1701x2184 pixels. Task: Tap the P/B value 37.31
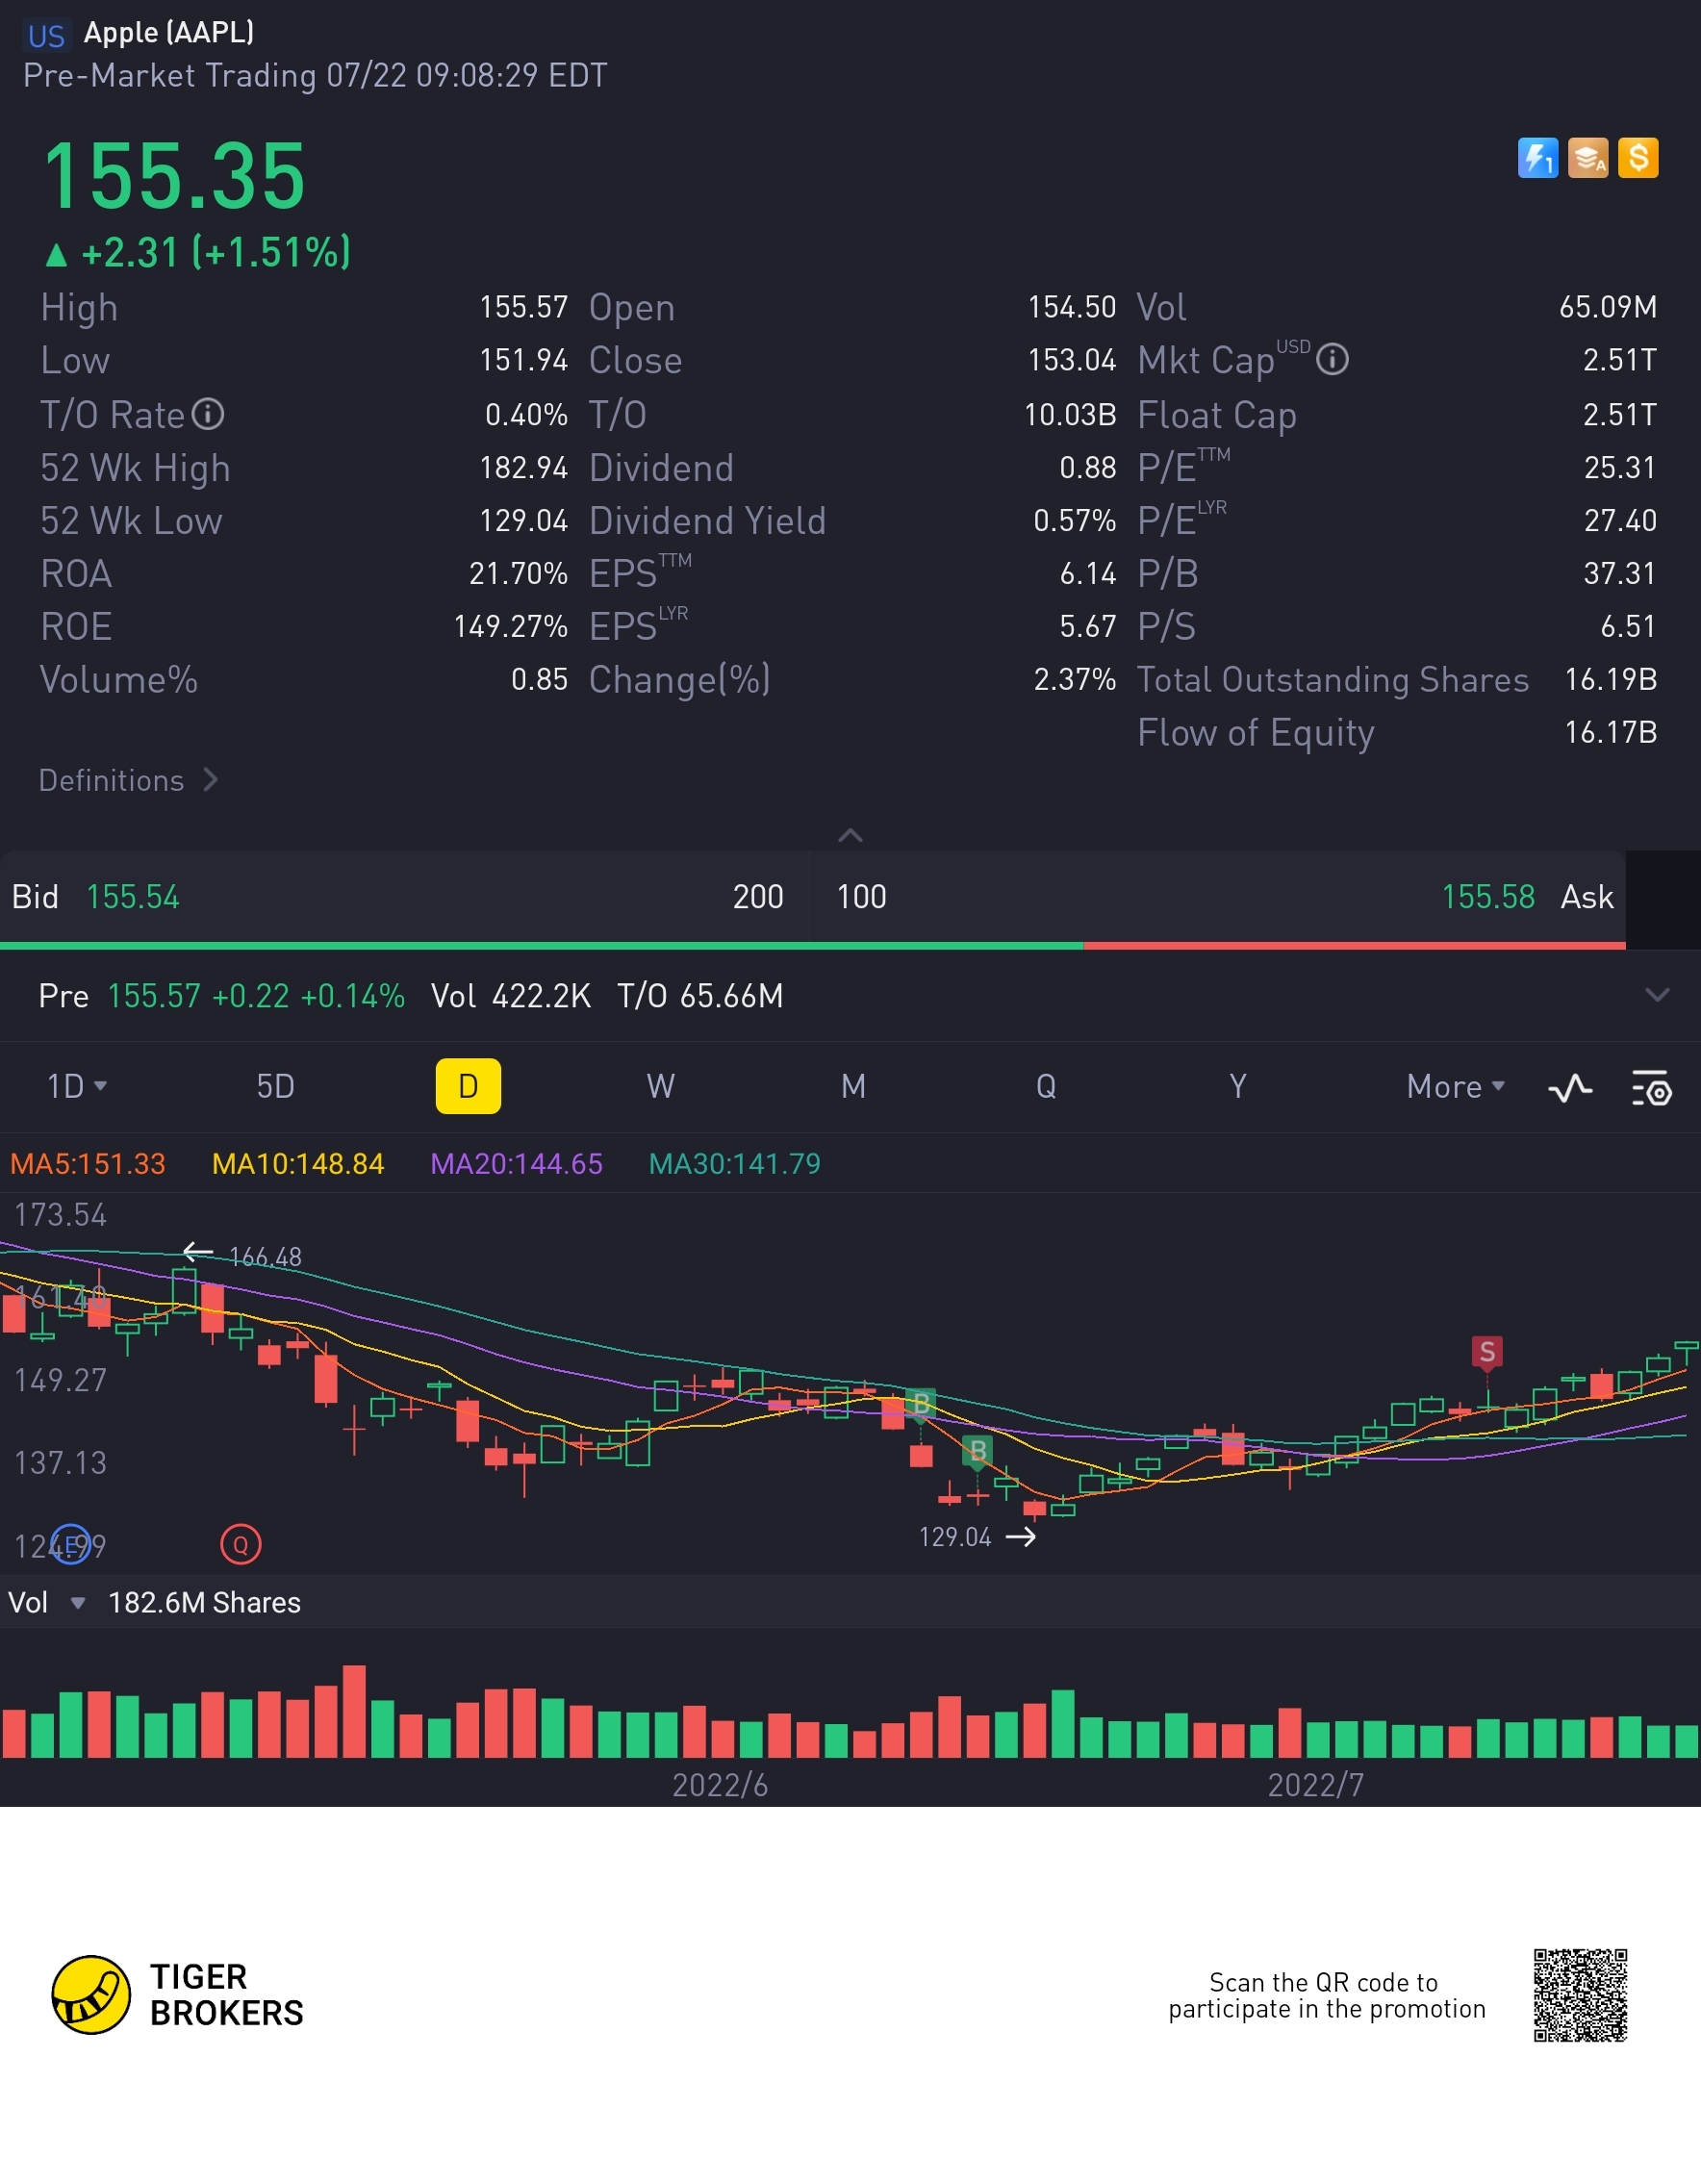(1621, 574)
